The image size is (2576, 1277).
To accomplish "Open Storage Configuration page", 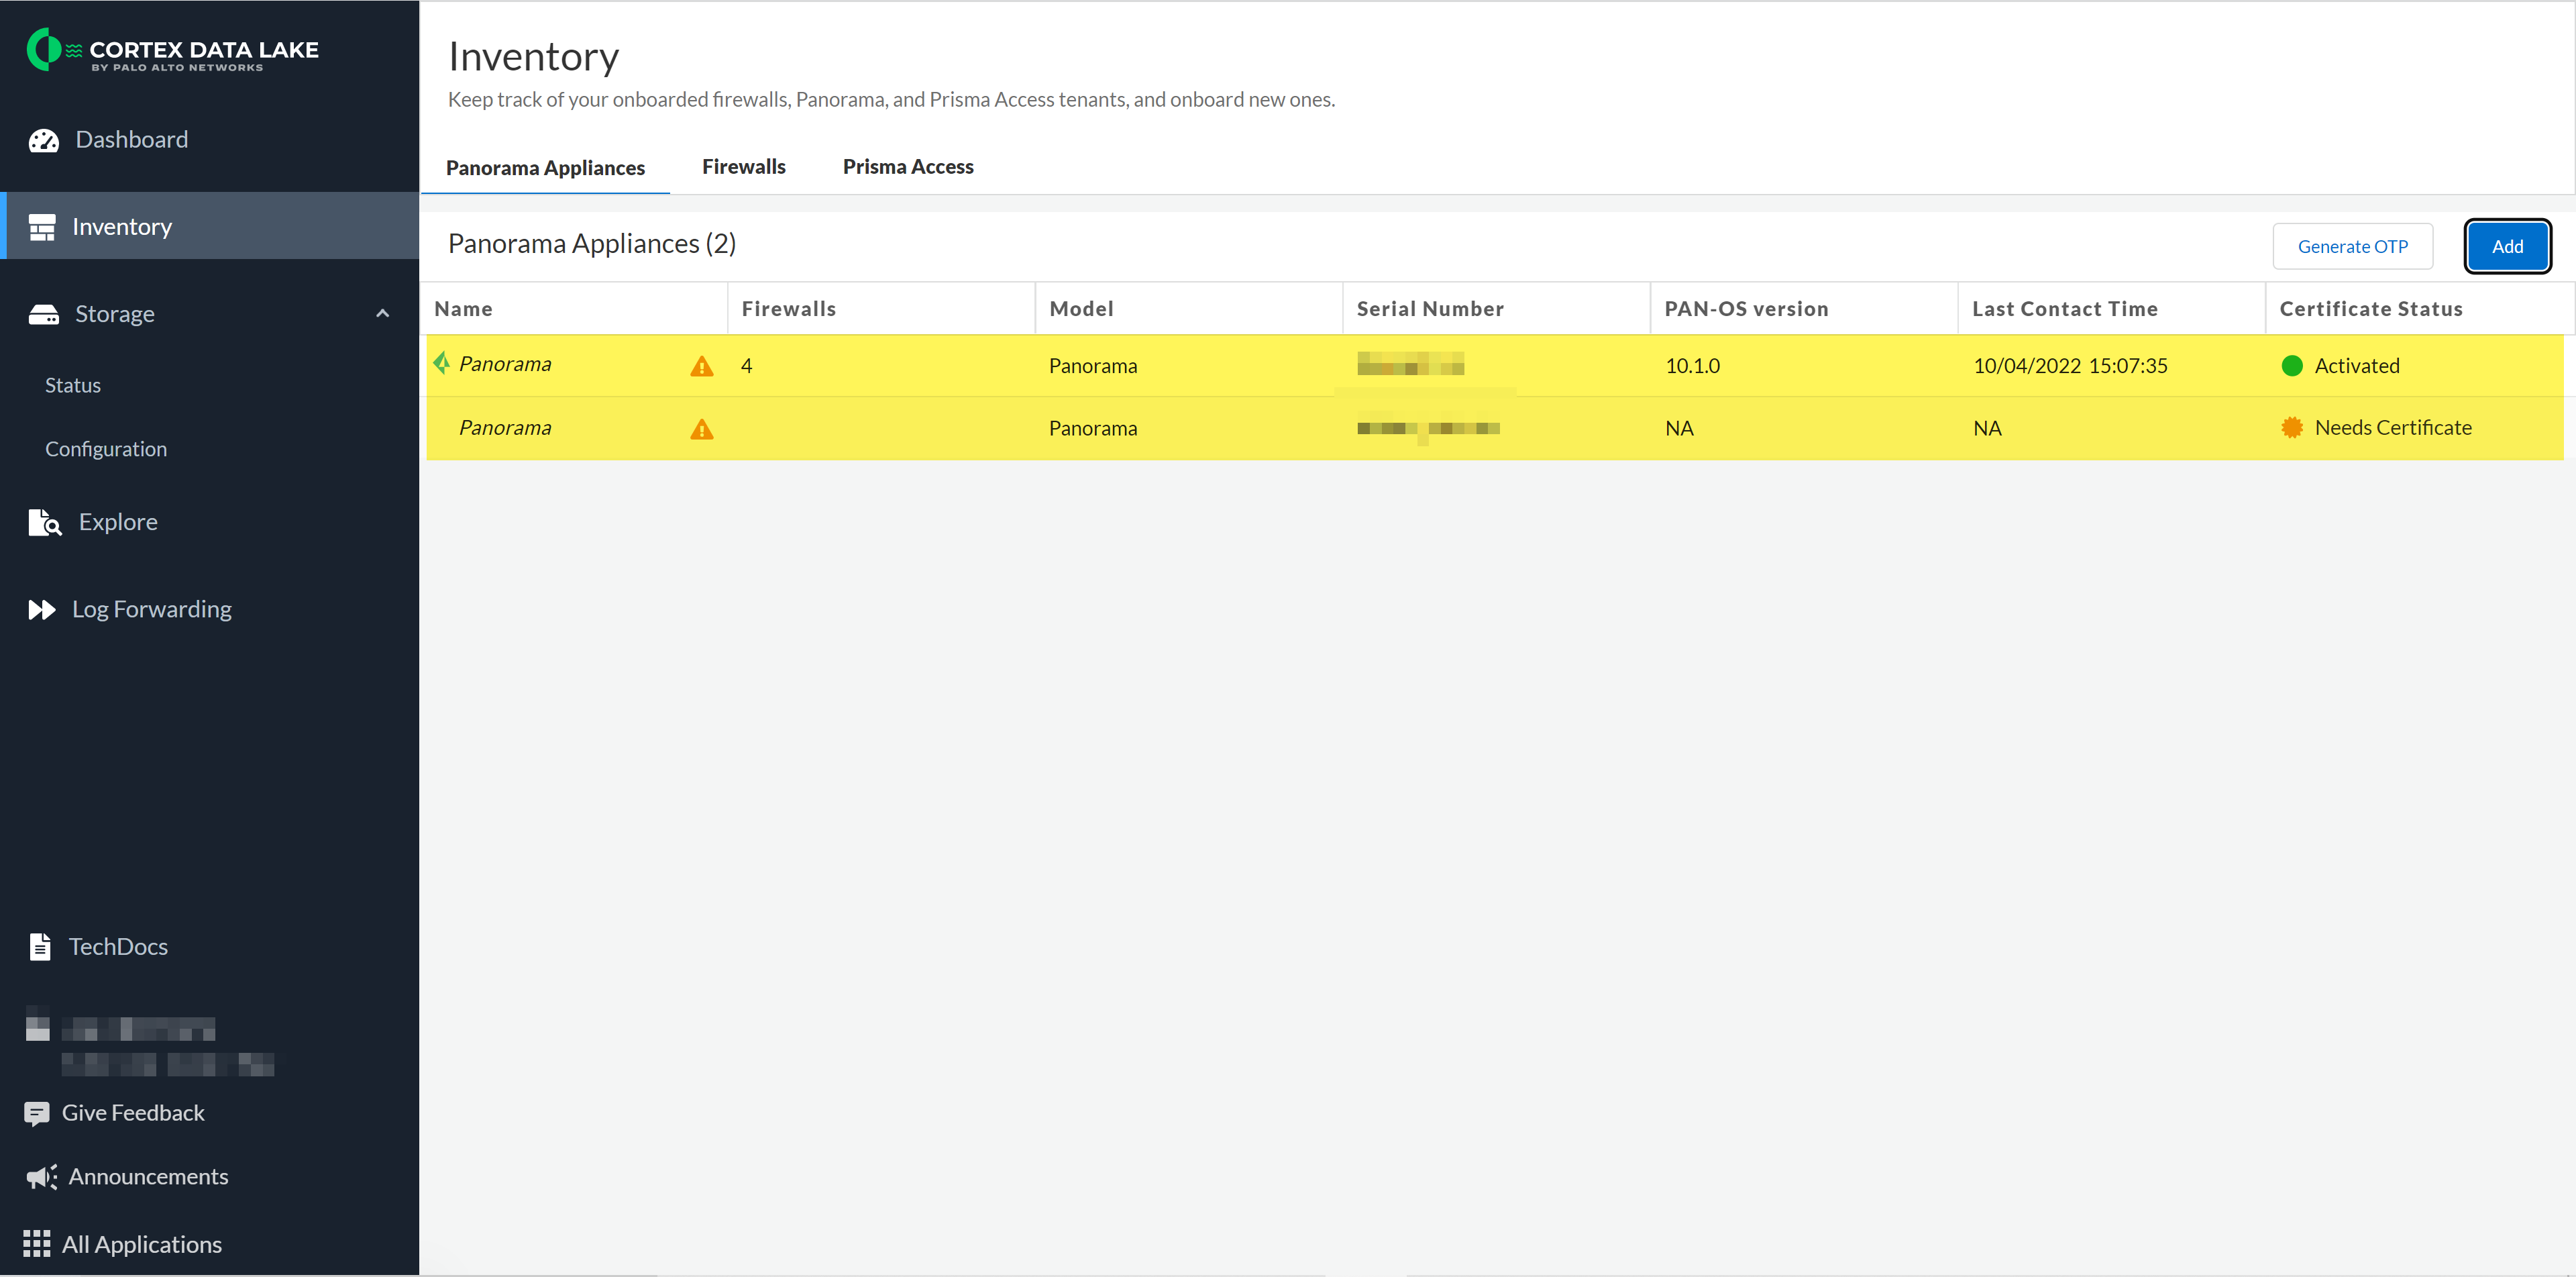I will [x=106, y=449].
